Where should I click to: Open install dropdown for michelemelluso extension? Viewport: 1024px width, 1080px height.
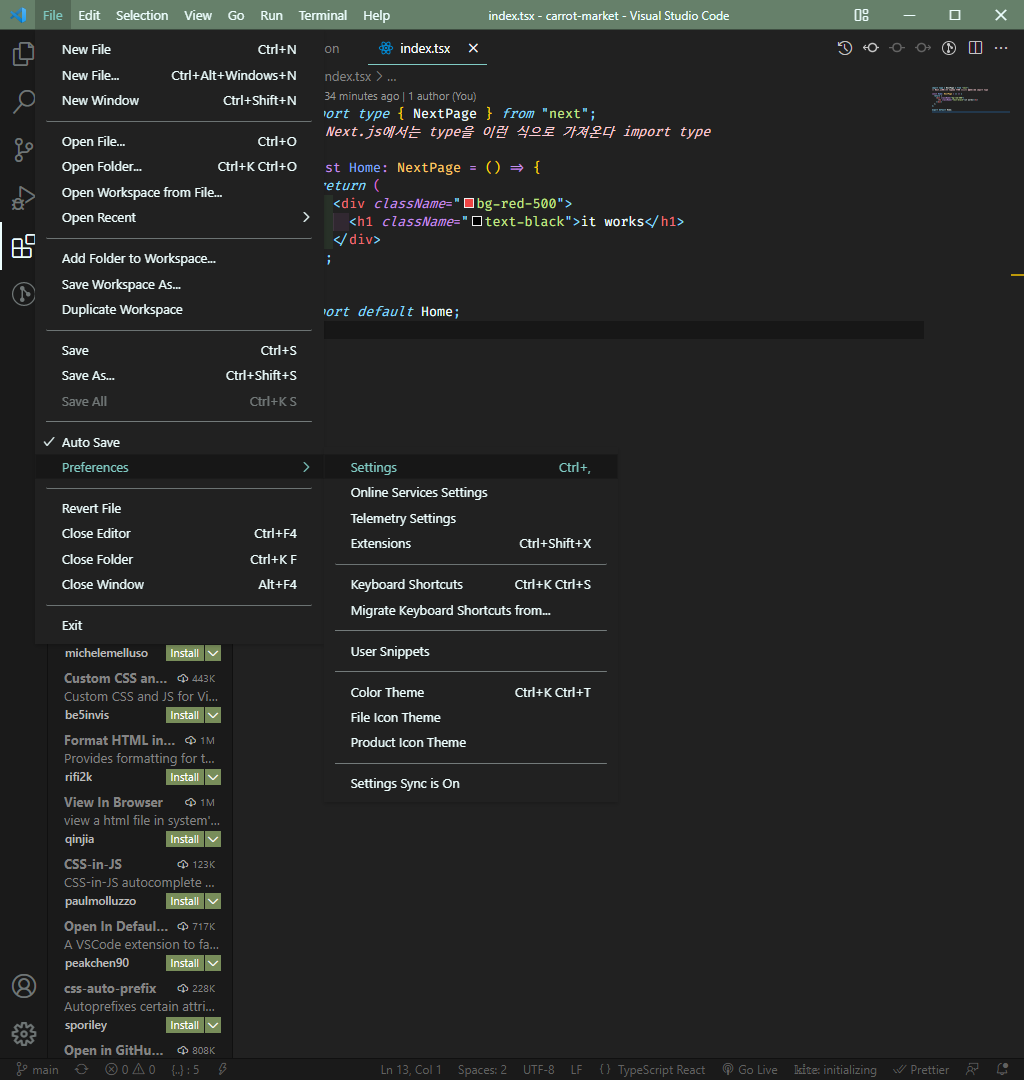(213, 653)
